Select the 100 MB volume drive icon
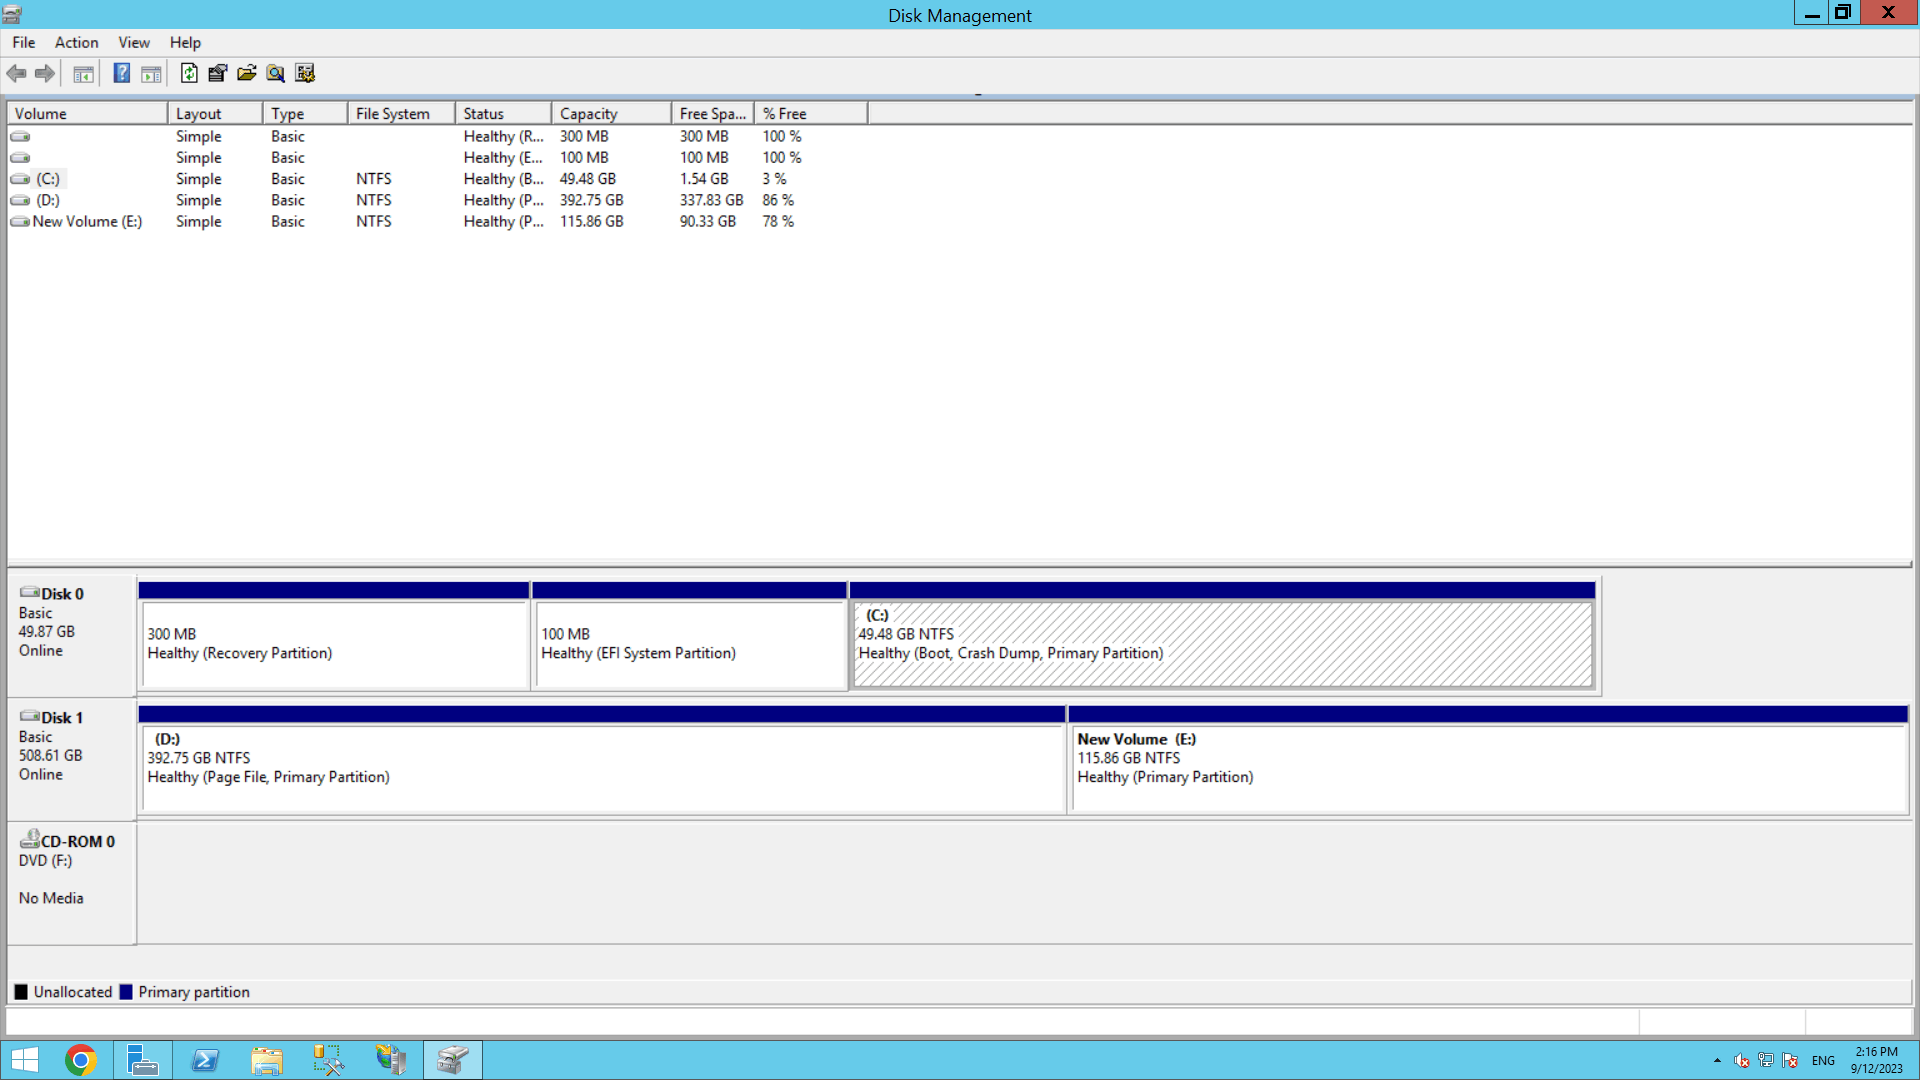This screenshot has height=1080, width=1920. click(20, 157)
